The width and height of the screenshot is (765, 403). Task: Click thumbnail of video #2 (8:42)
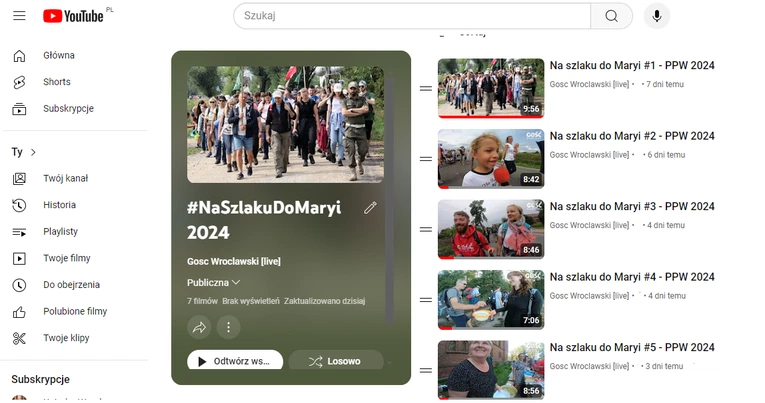(x=491, y=159)
